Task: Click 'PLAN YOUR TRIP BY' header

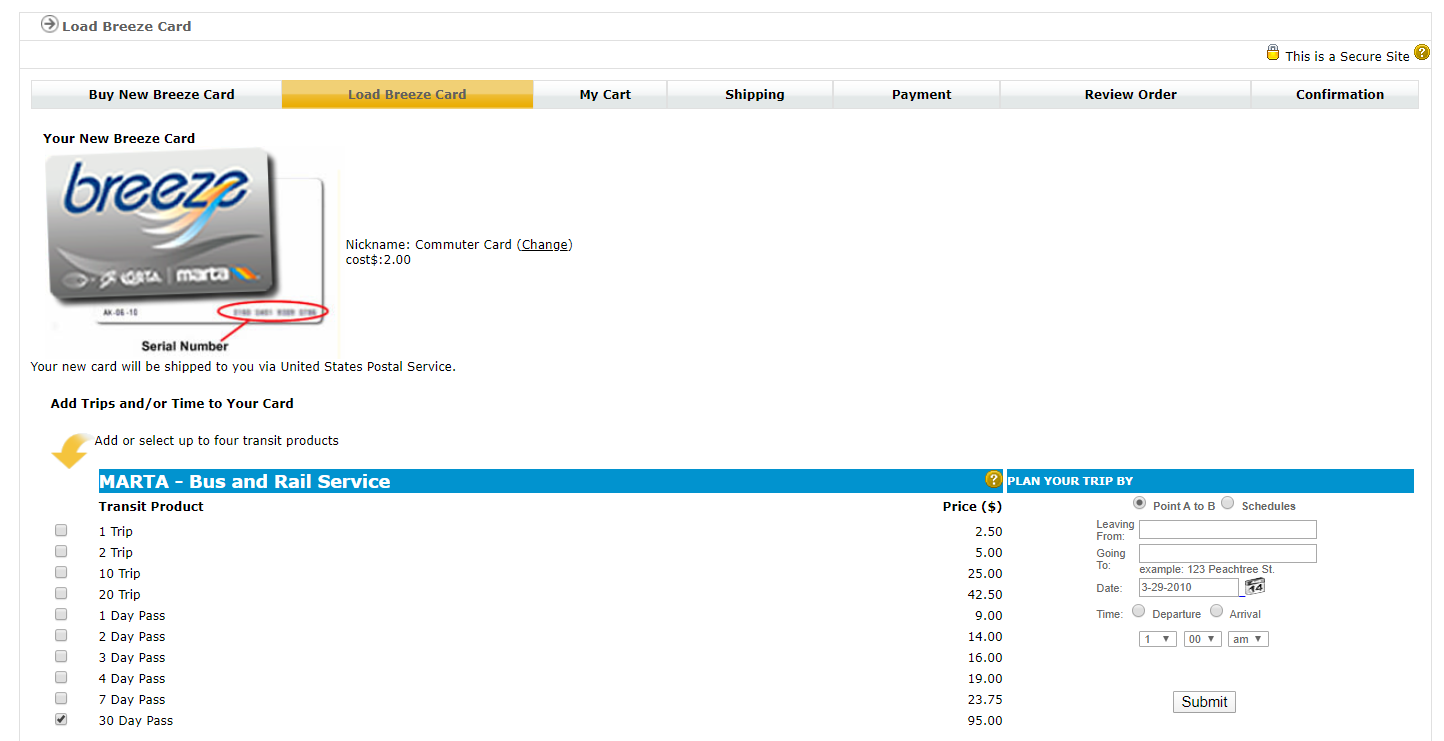Action: 1070,481
